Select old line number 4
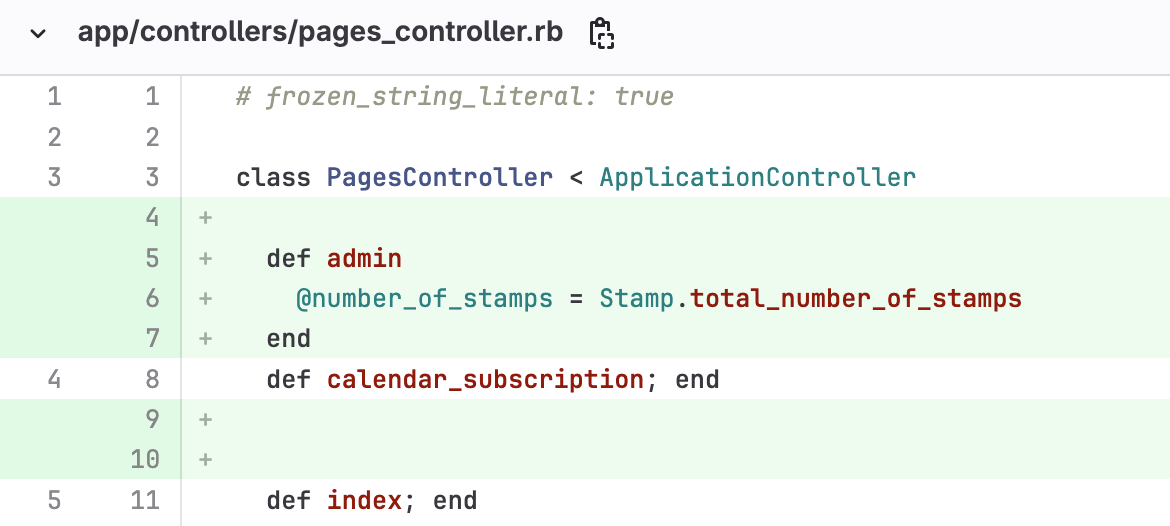This screenshot has height=526, width=1170. coord(54,380)
